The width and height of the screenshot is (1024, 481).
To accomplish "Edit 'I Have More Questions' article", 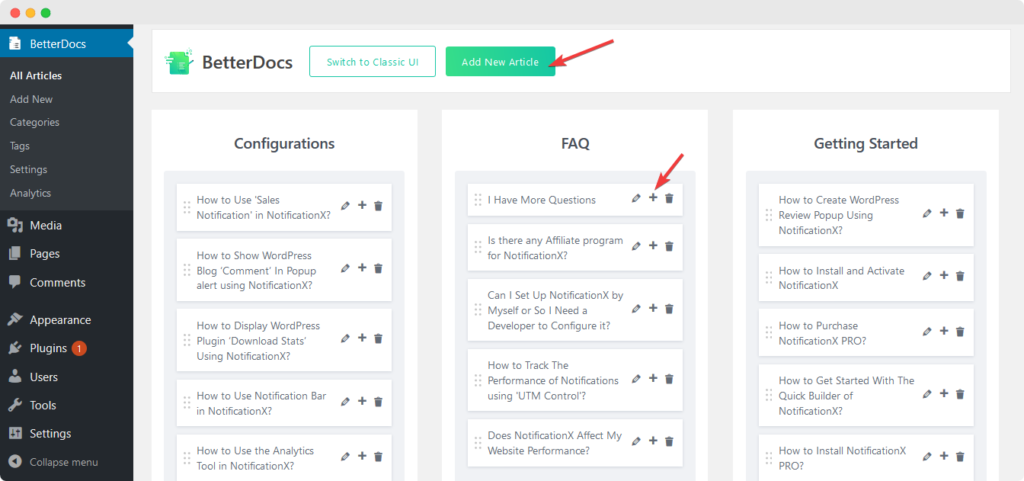I will click(x=637, y=198).
